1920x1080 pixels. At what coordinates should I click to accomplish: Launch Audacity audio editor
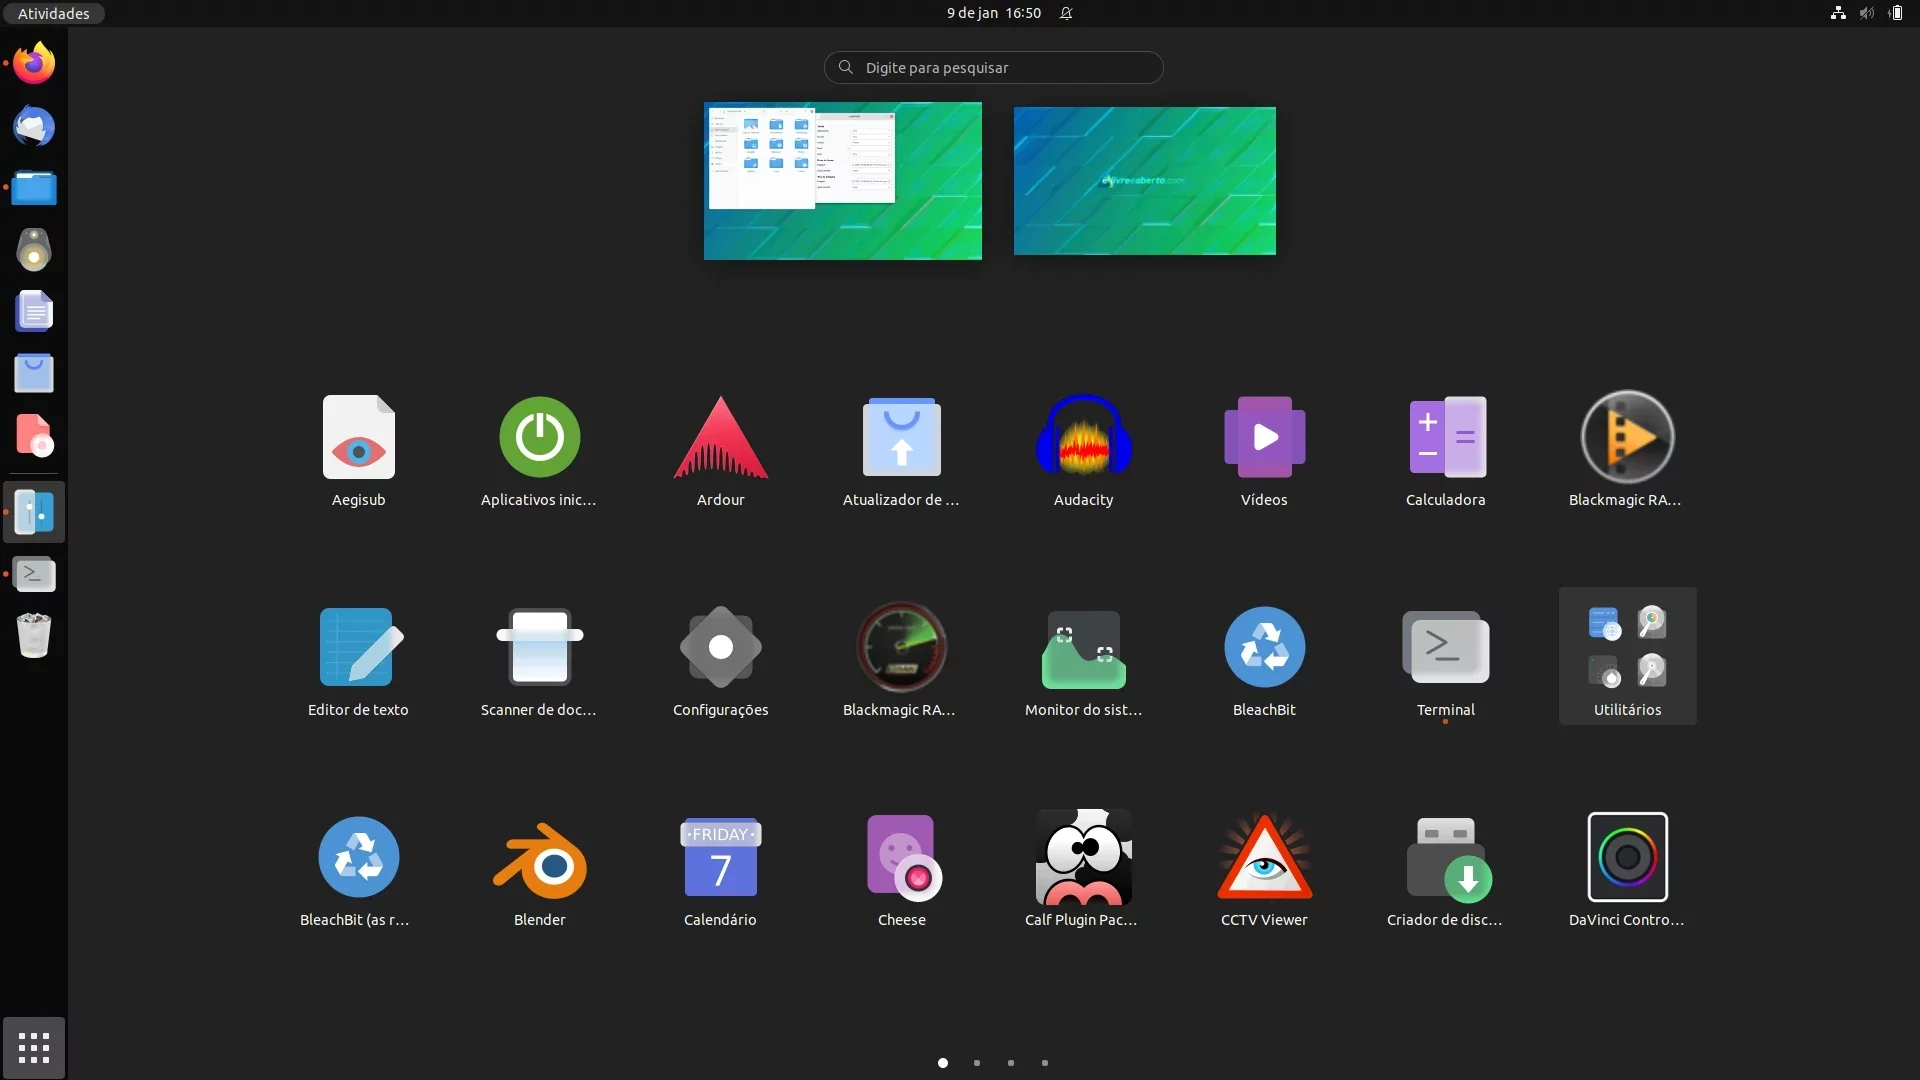[1083, 451]
